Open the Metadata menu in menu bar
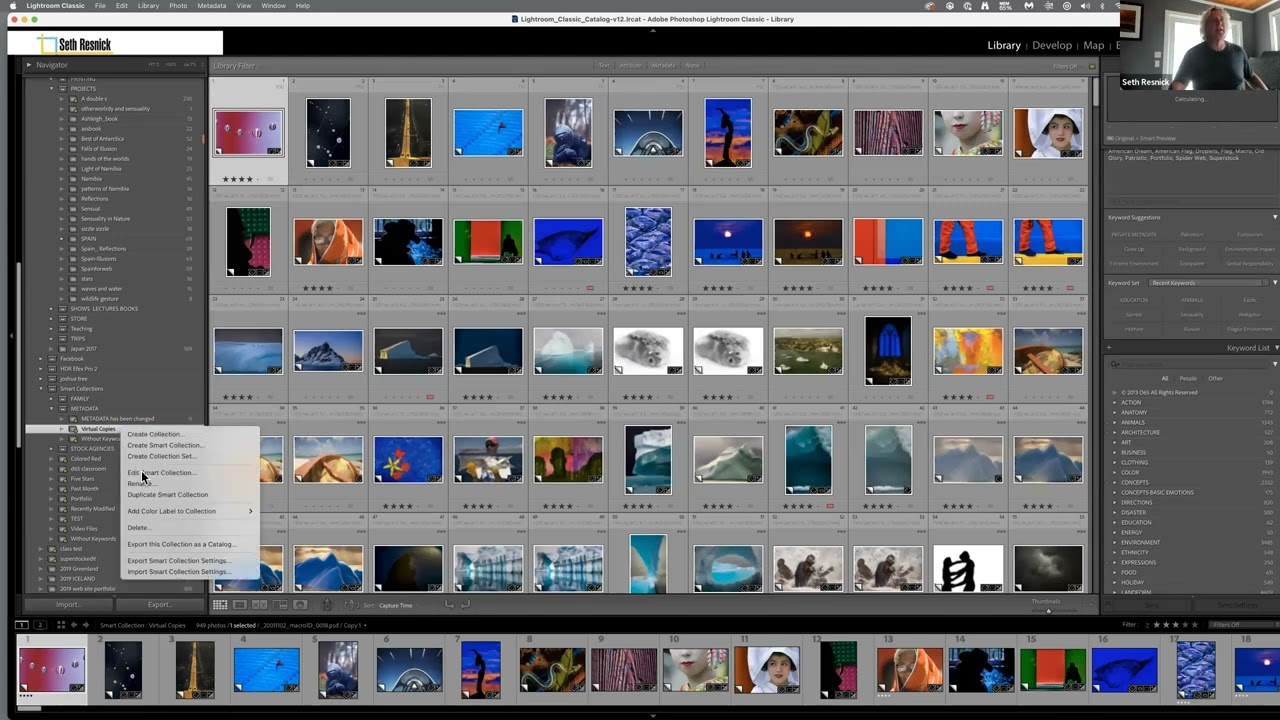The height and width of the screenshot is (720, 1280). pos(211,6)
